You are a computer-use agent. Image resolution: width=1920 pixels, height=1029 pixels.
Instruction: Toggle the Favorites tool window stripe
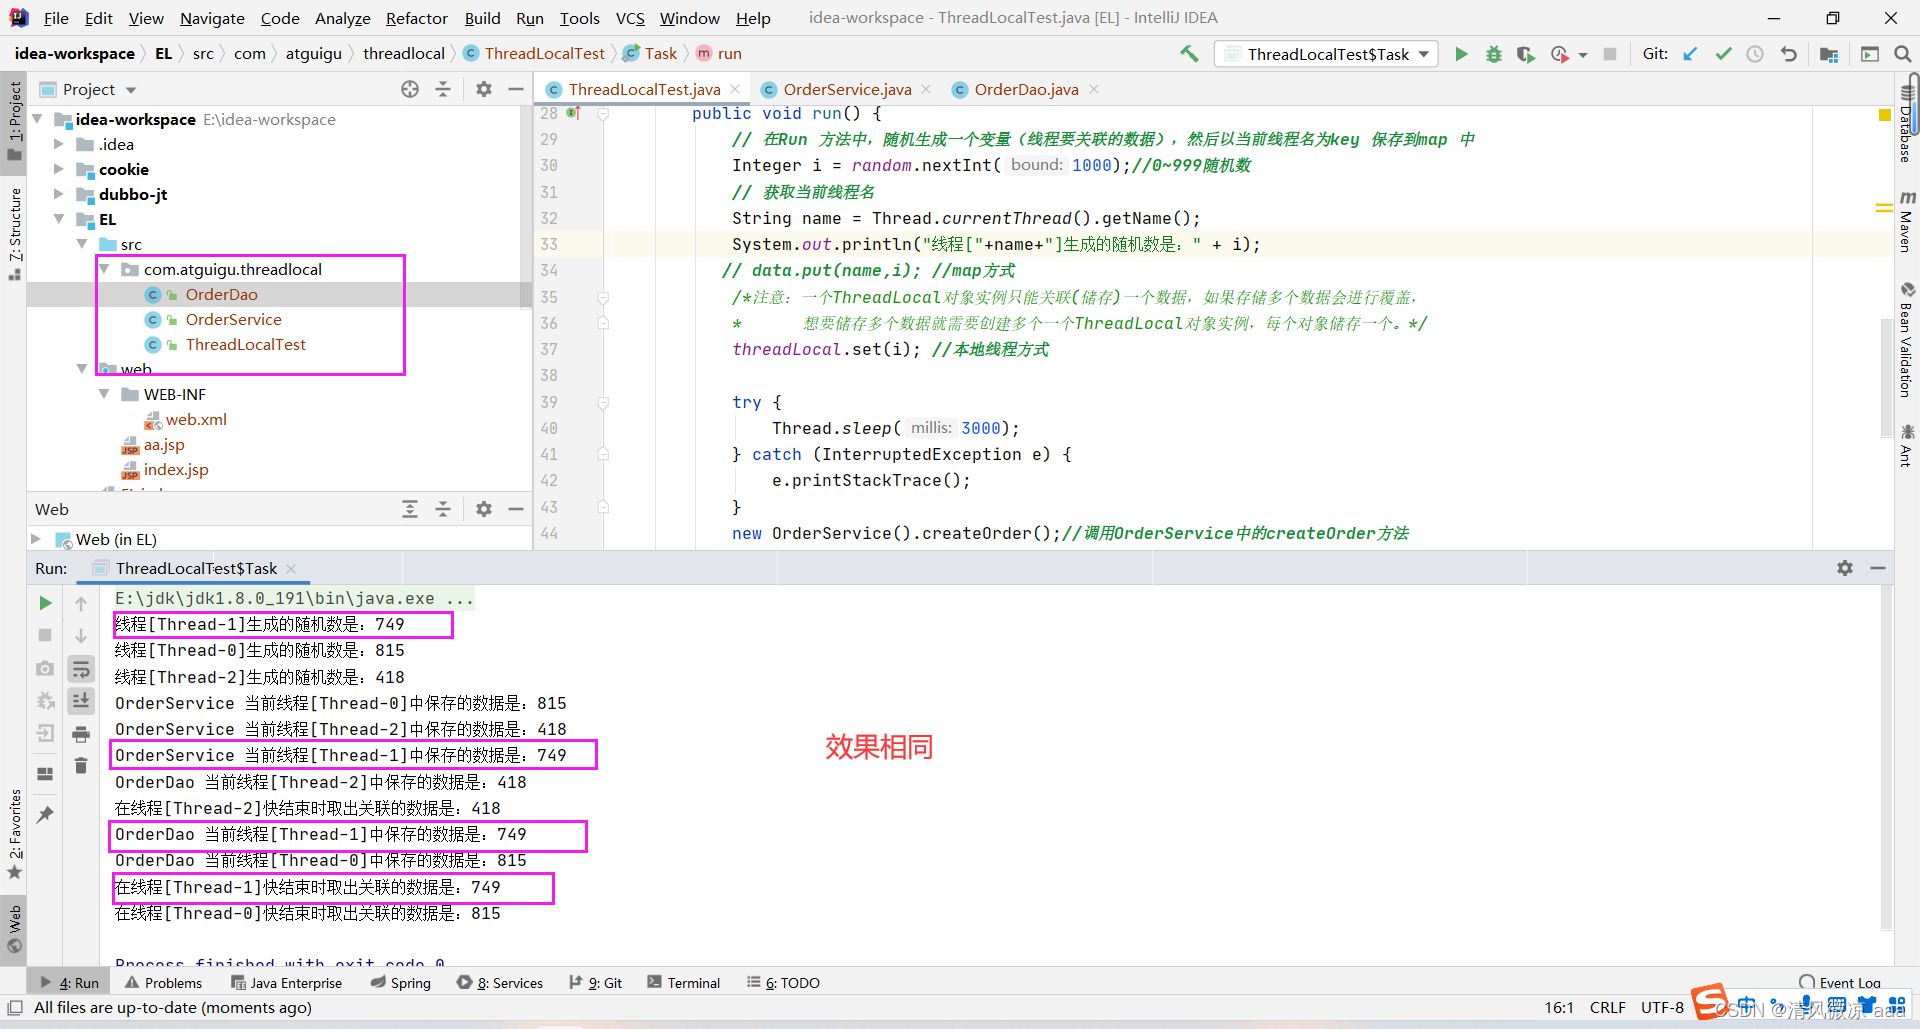[x=14, y=834]
